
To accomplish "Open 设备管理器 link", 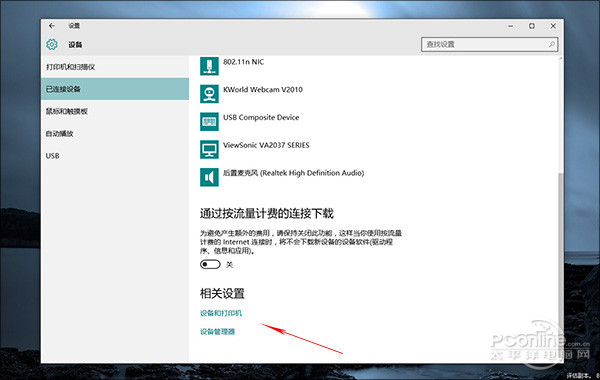I will [x=217, y=331].
